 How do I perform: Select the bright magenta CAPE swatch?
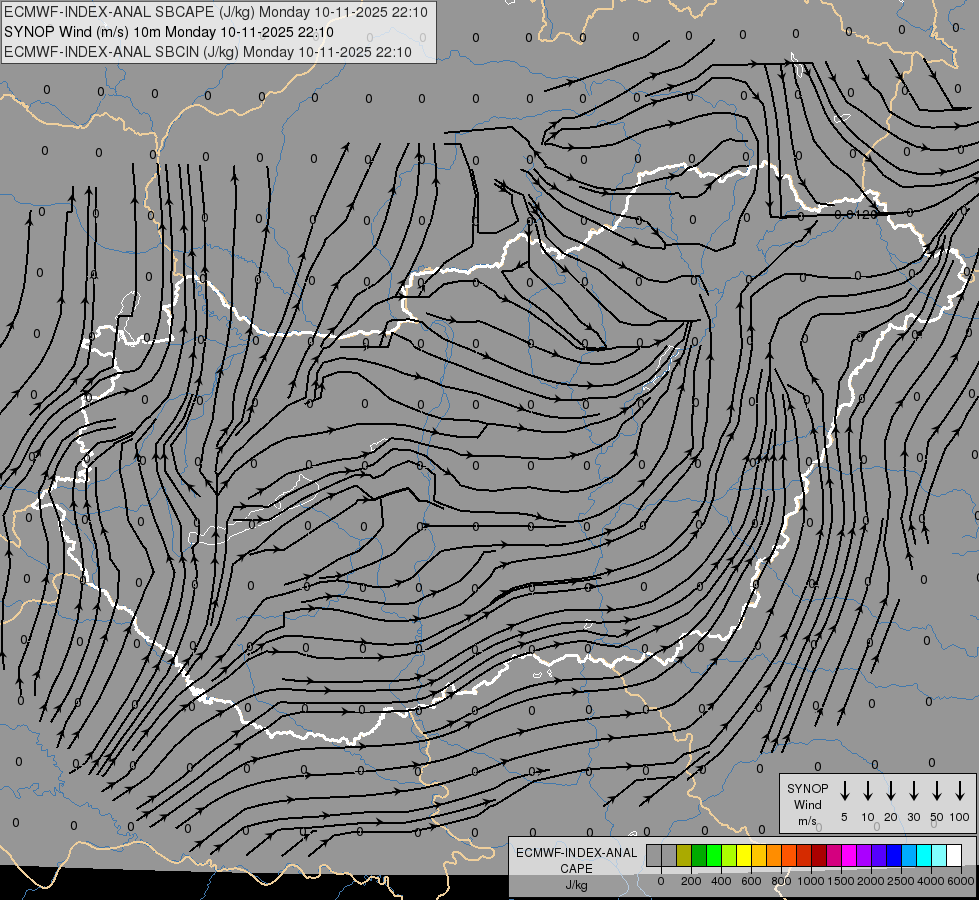(x=849, y=855)
